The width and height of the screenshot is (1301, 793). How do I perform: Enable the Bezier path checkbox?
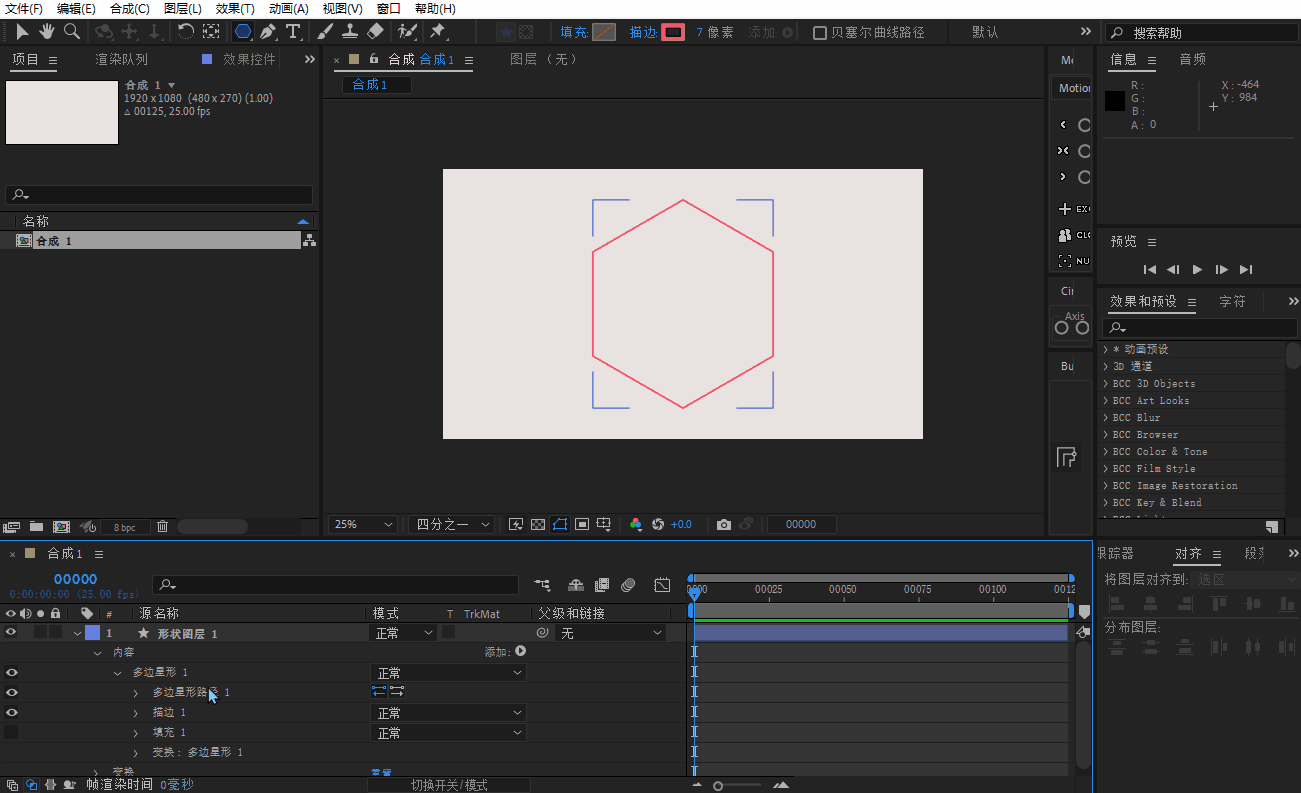[x=820, y=33]
